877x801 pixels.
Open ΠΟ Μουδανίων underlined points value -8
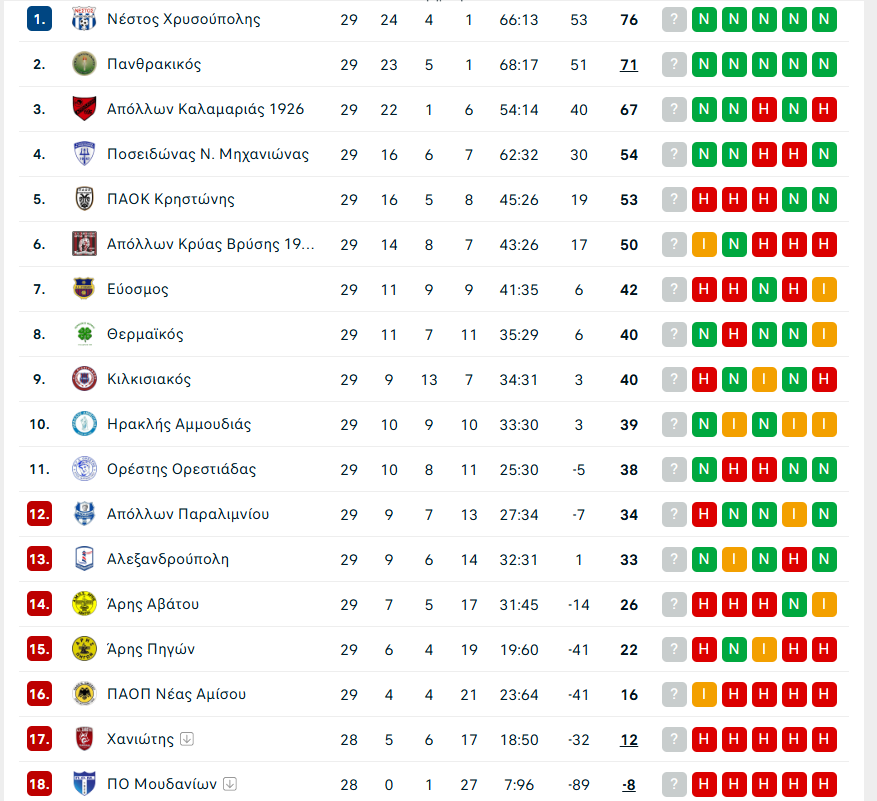point(629,785)
